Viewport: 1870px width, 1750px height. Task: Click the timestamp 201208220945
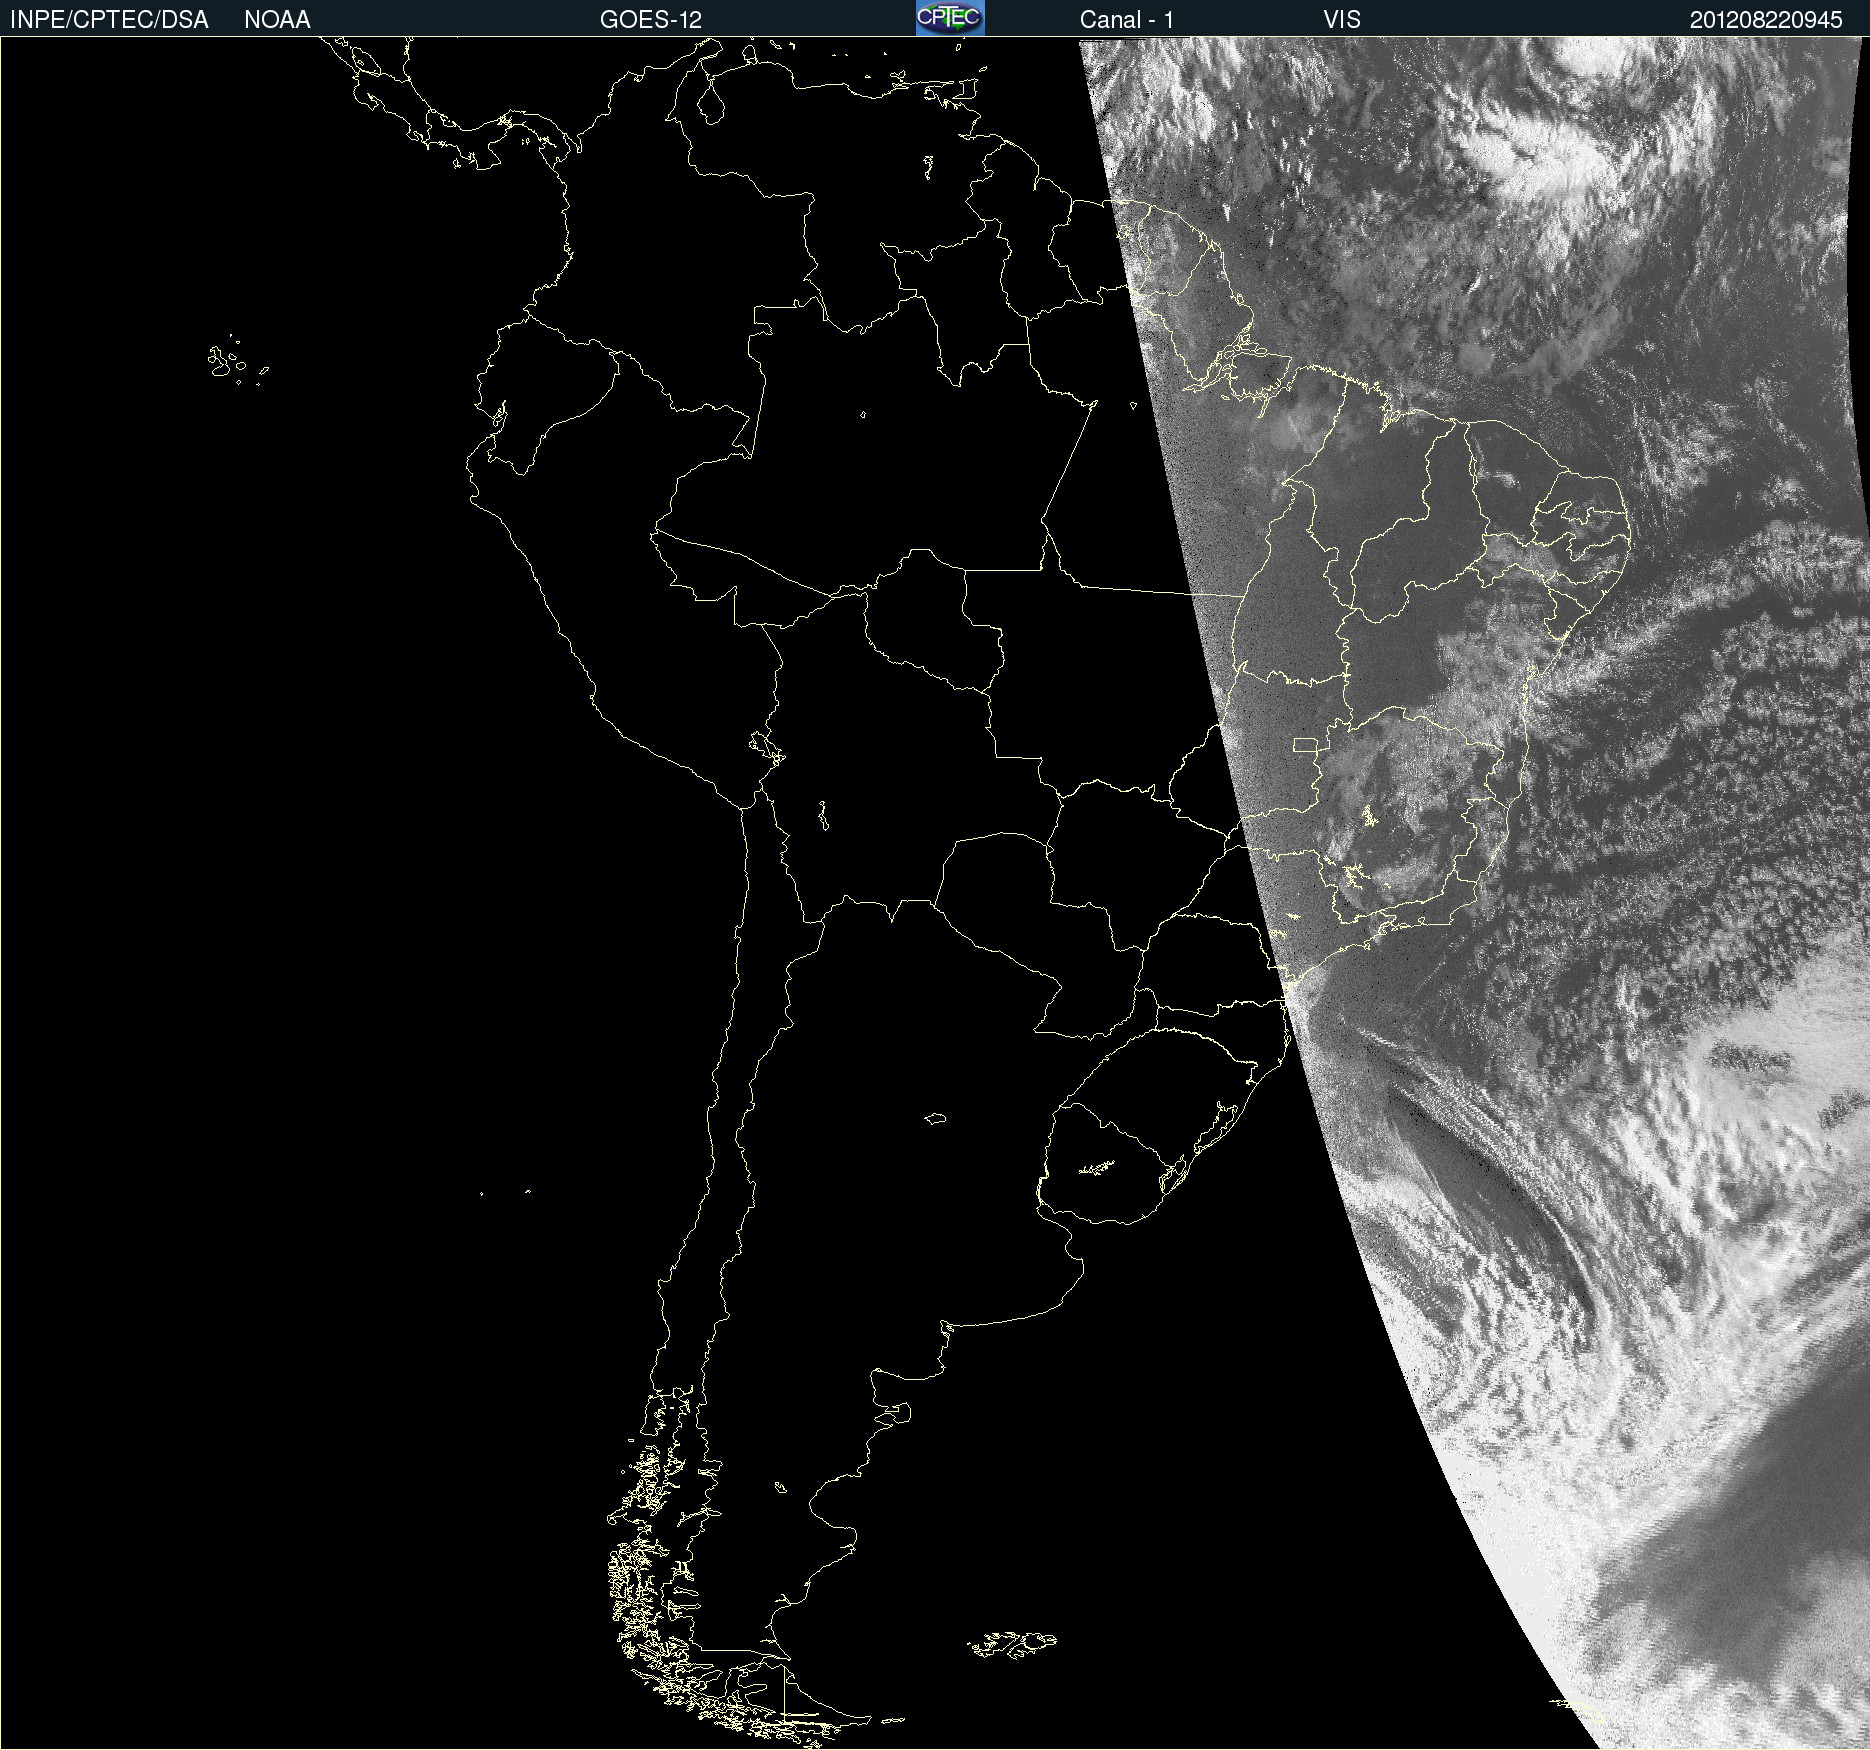point(1766,20)
